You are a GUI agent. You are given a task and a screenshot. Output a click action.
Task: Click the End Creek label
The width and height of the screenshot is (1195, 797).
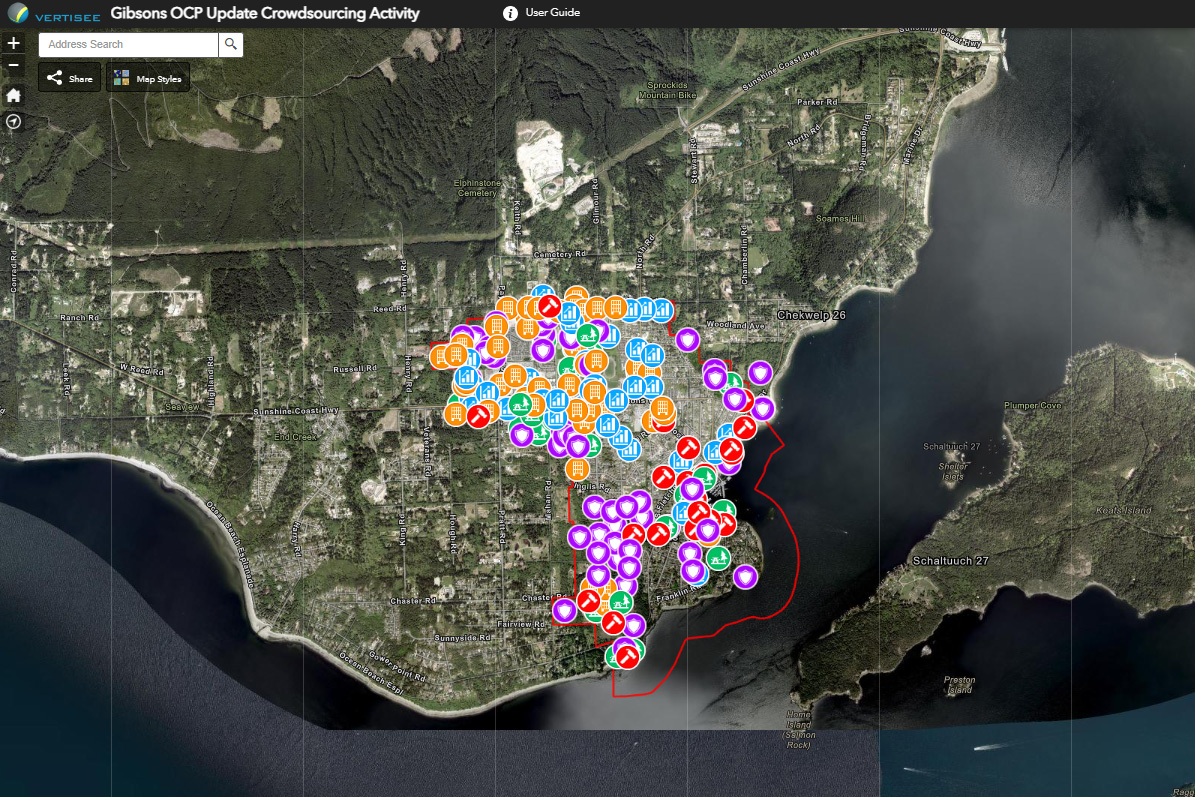click(x=295, y=437)
